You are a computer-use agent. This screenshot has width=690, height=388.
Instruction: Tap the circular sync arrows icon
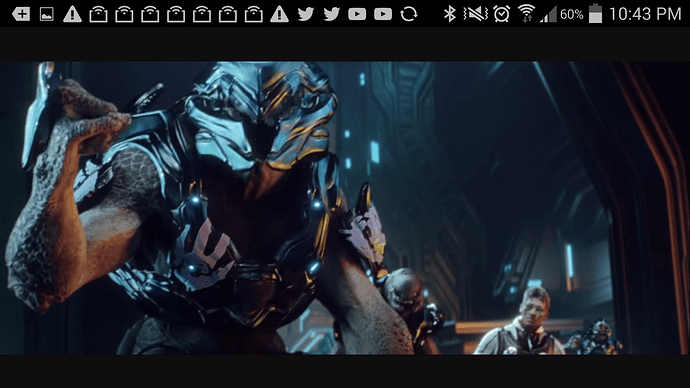click(x=409, y=14)
